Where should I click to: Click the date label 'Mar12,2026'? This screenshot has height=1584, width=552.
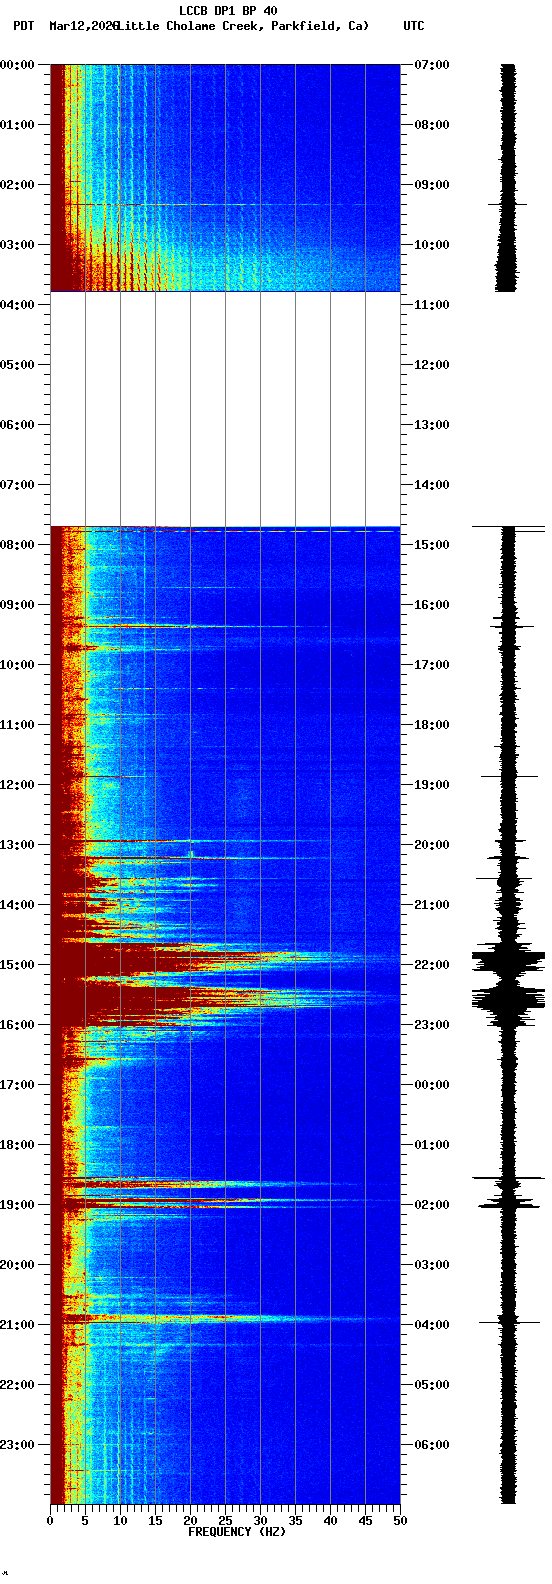(x=83, y=26)
